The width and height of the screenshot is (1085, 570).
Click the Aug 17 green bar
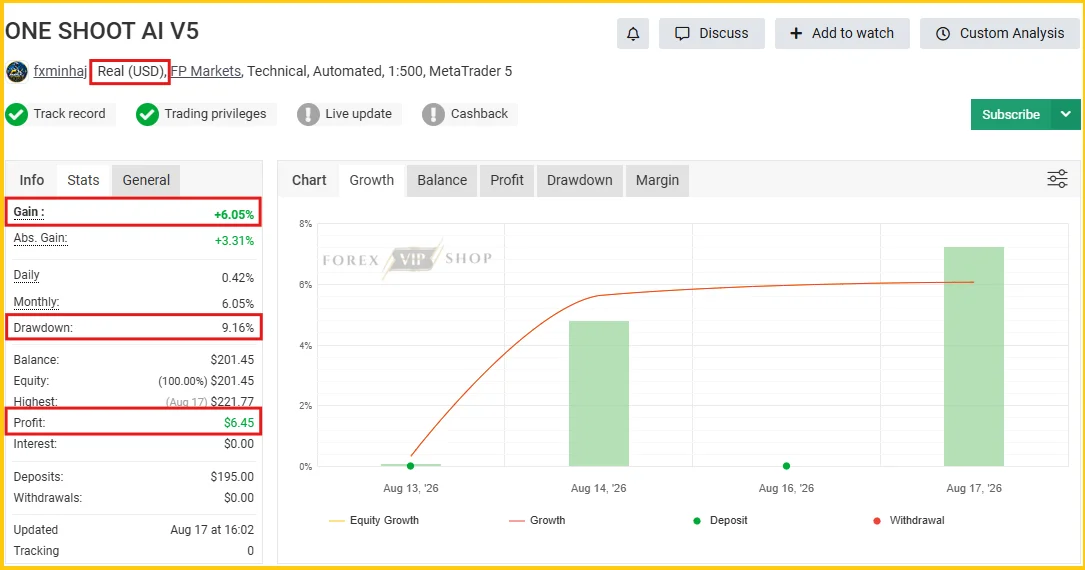tap(974, 356)
